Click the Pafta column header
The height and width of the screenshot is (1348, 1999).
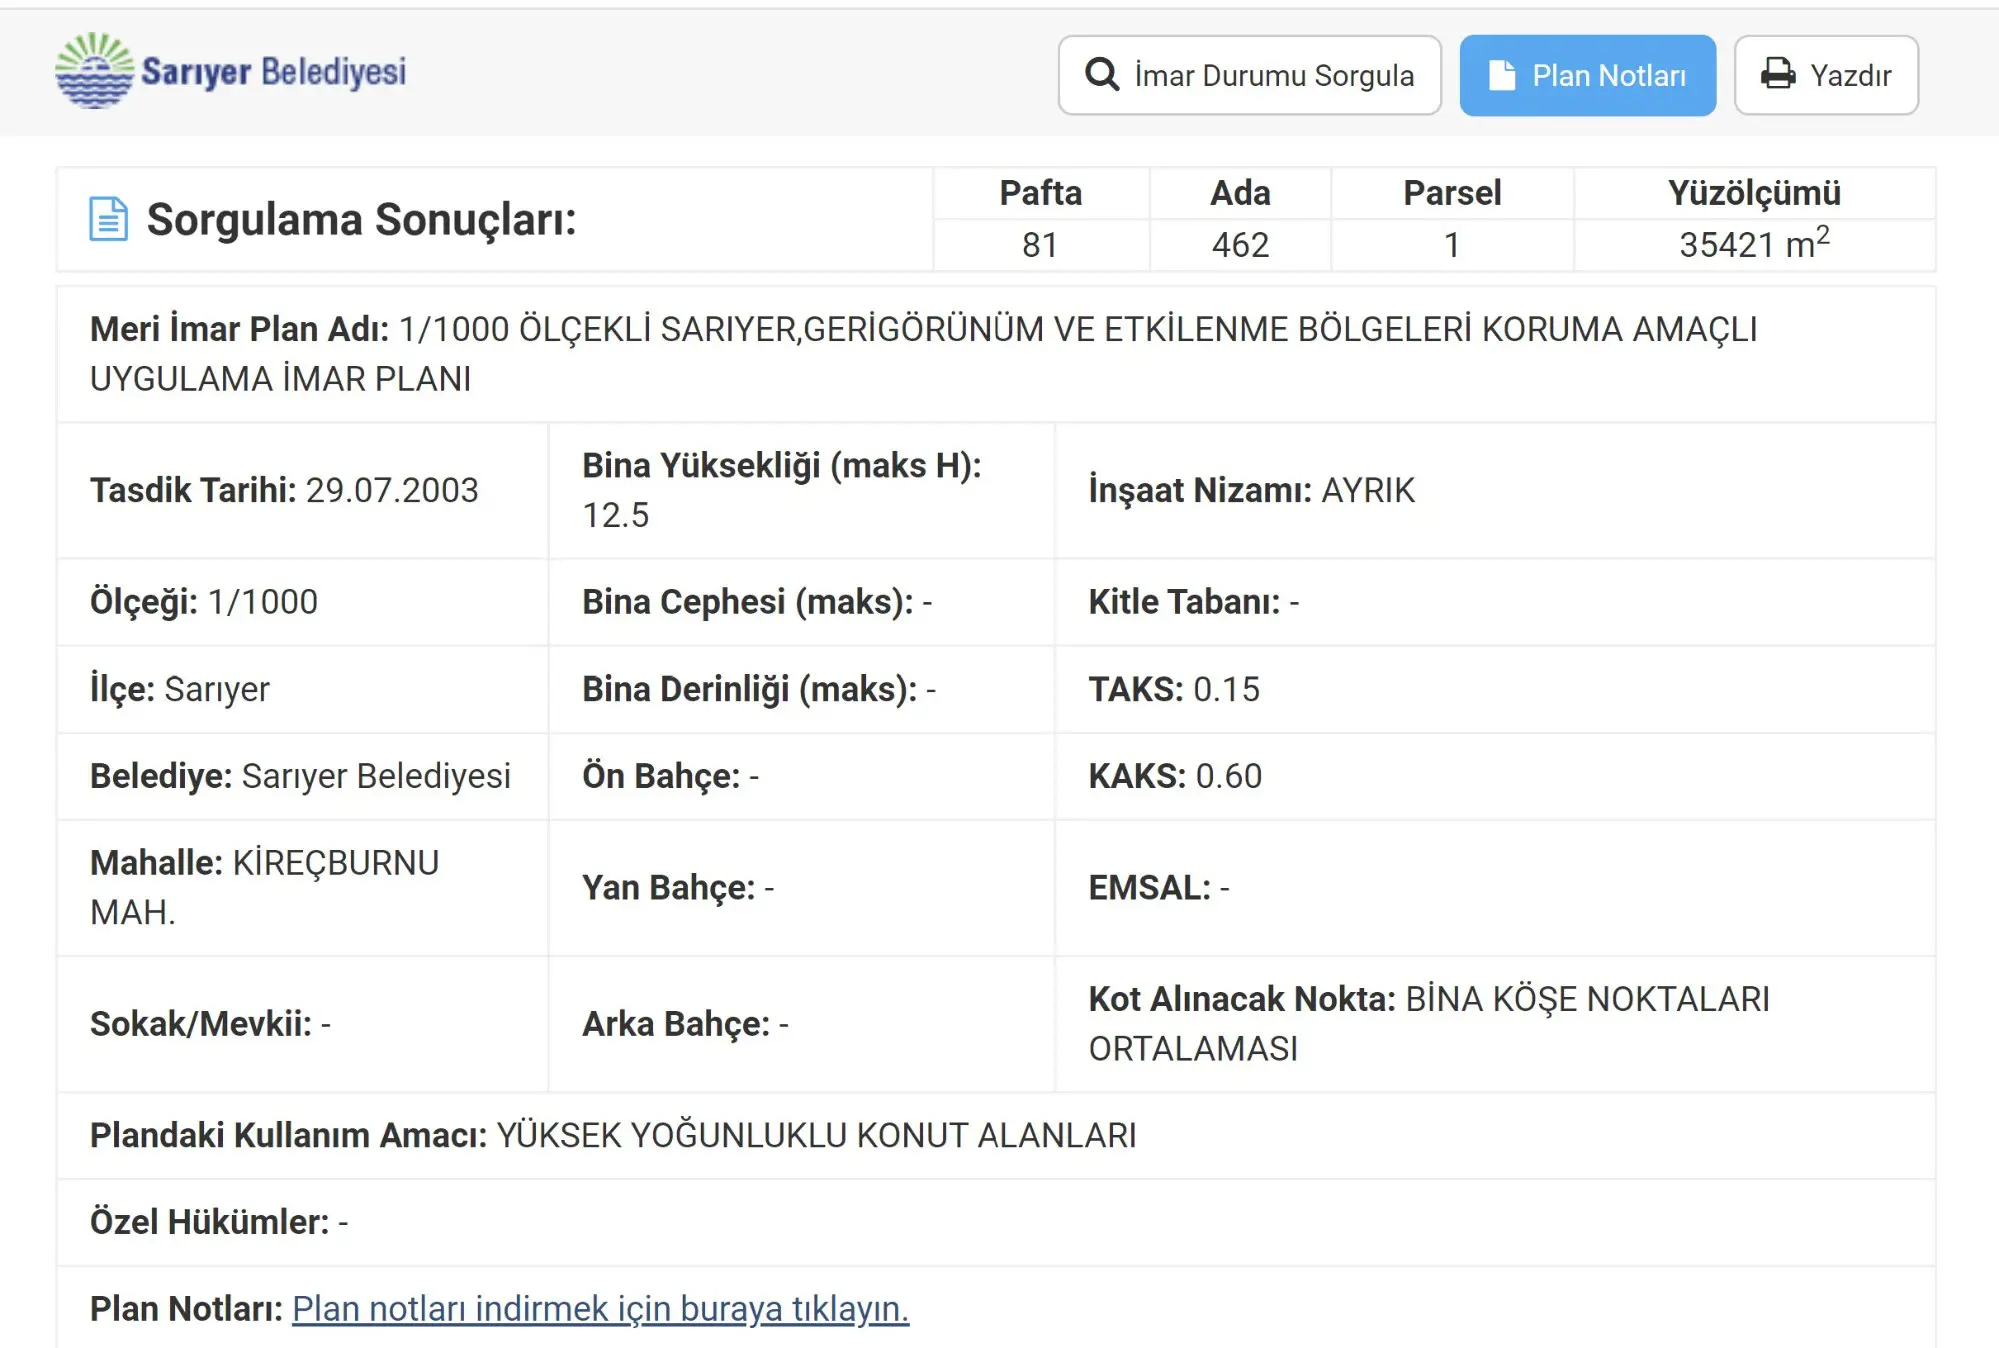coord(1040,193)
